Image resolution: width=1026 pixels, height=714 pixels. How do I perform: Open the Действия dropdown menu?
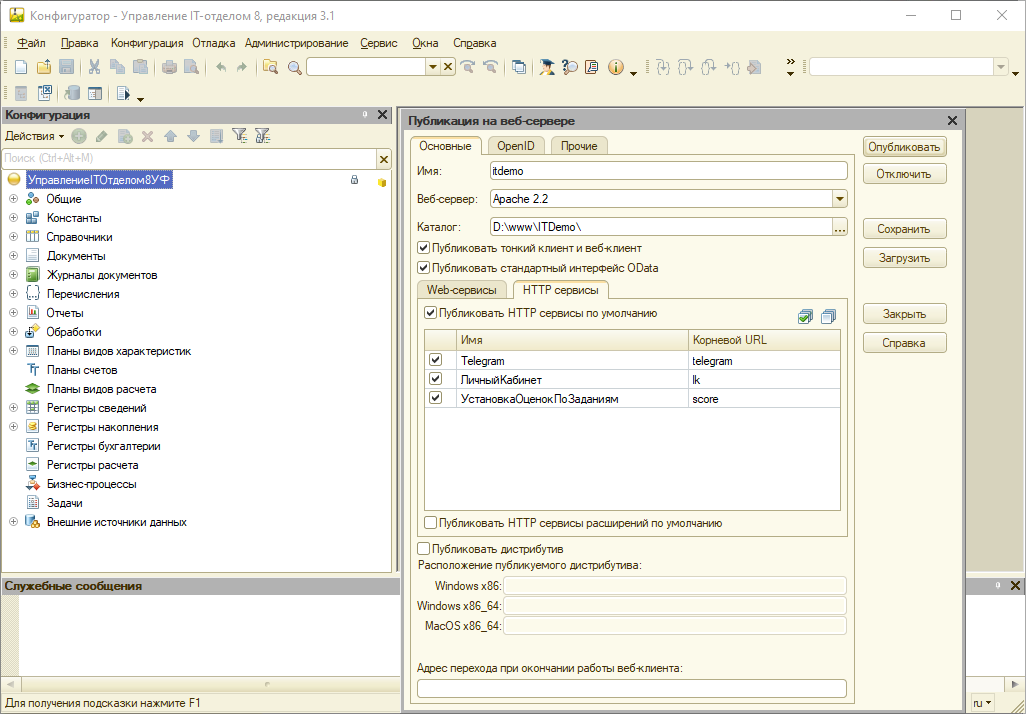pyautogui.click(x=34, y=135)
